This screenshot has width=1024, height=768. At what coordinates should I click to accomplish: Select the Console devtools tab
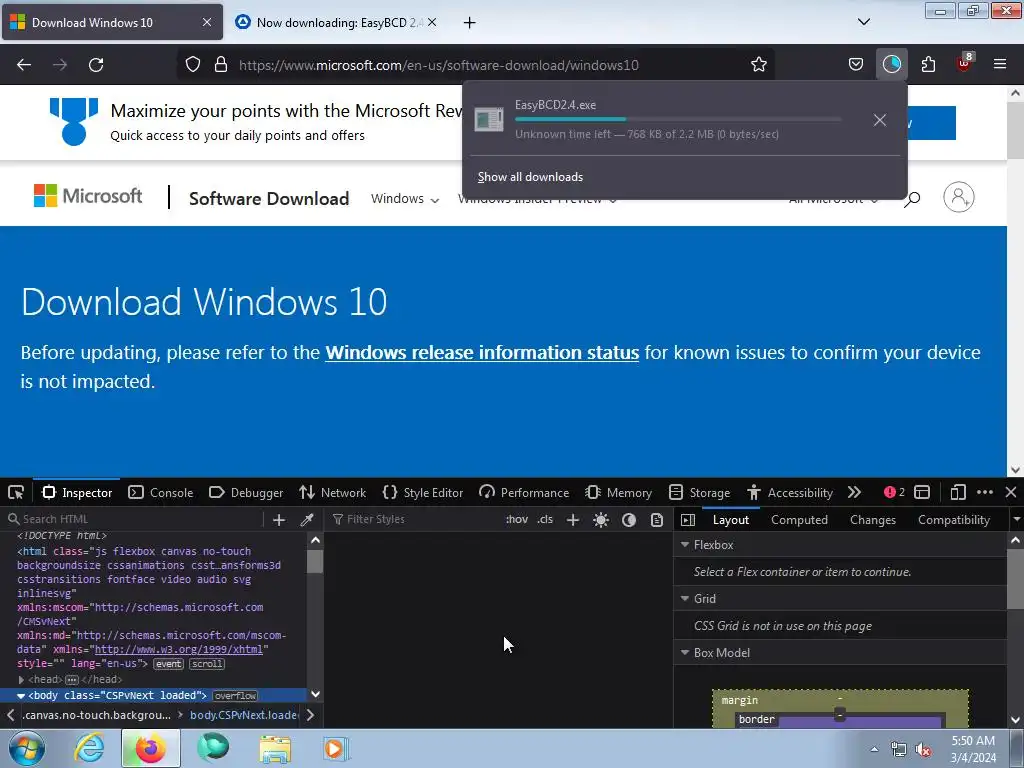tap(161, 492)
